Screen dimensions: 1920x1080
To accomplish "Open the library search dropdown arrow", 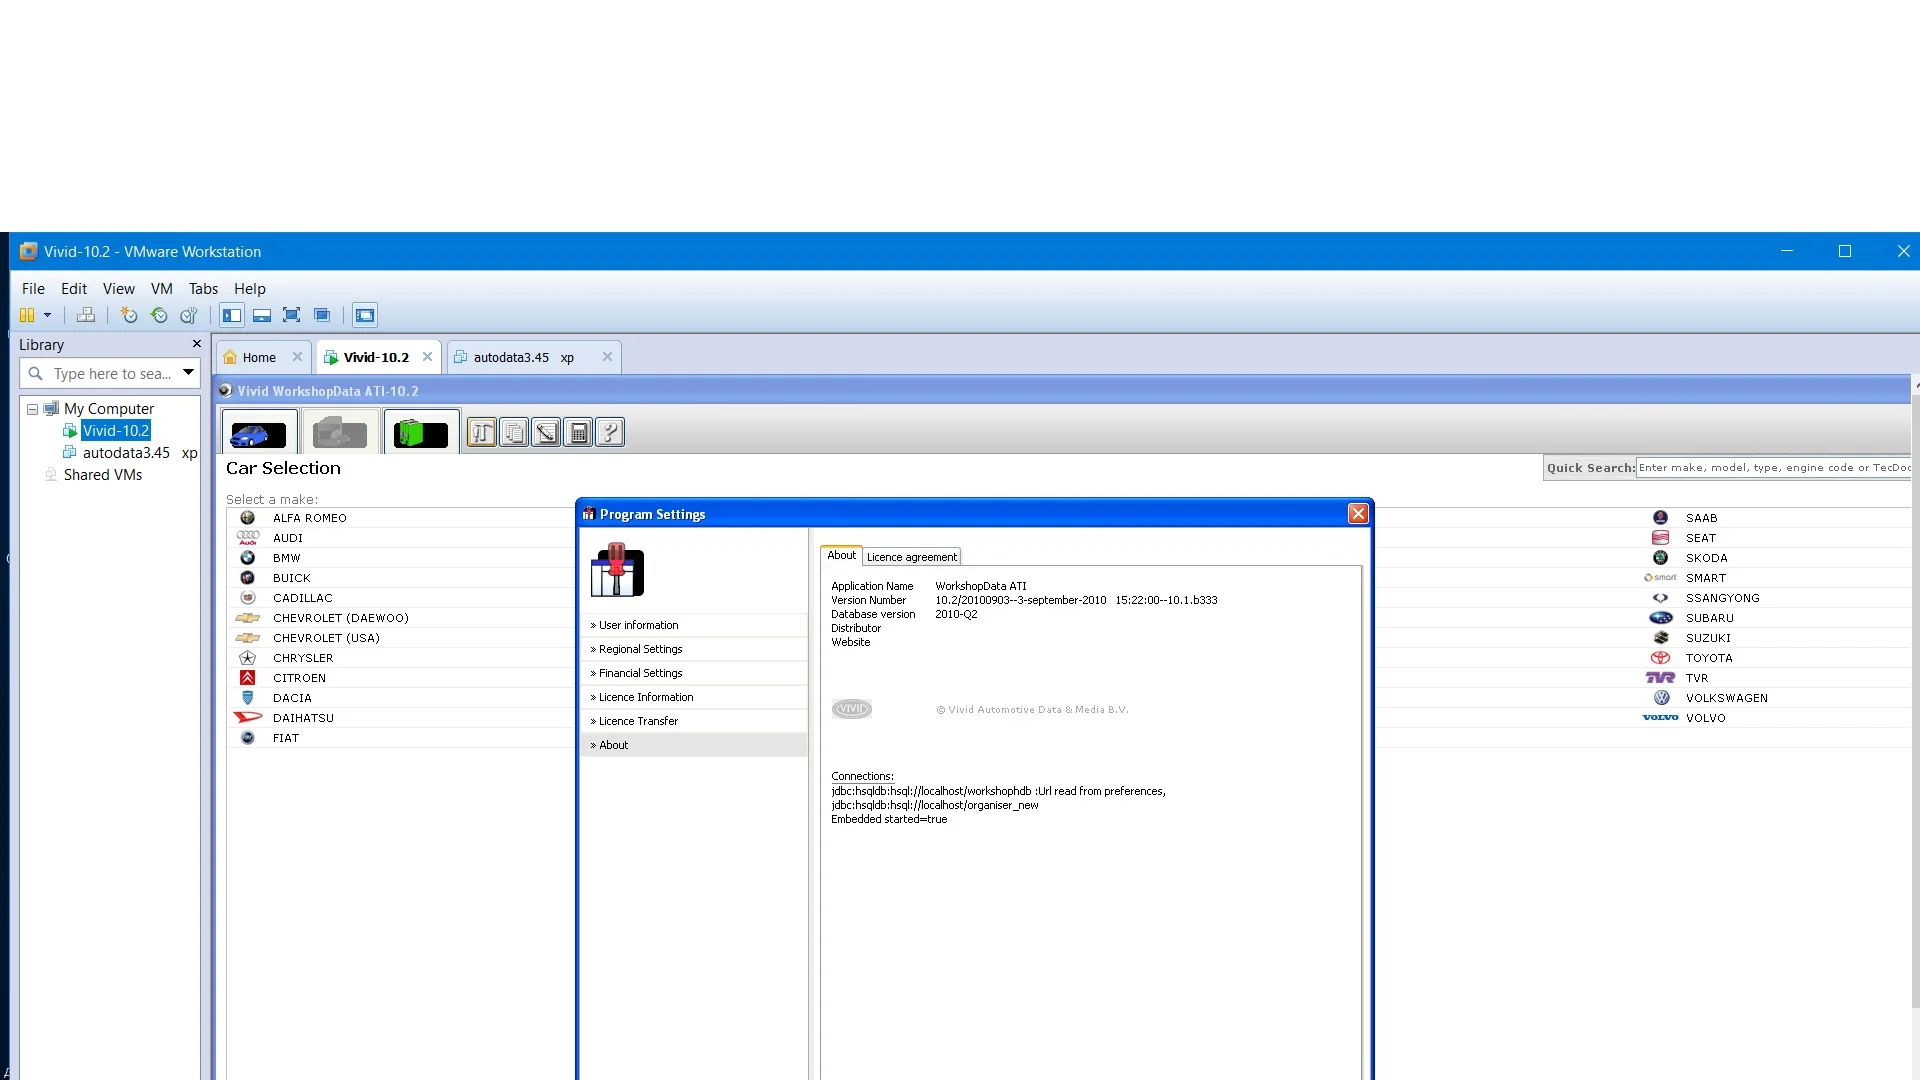I will tap(188, 373).
